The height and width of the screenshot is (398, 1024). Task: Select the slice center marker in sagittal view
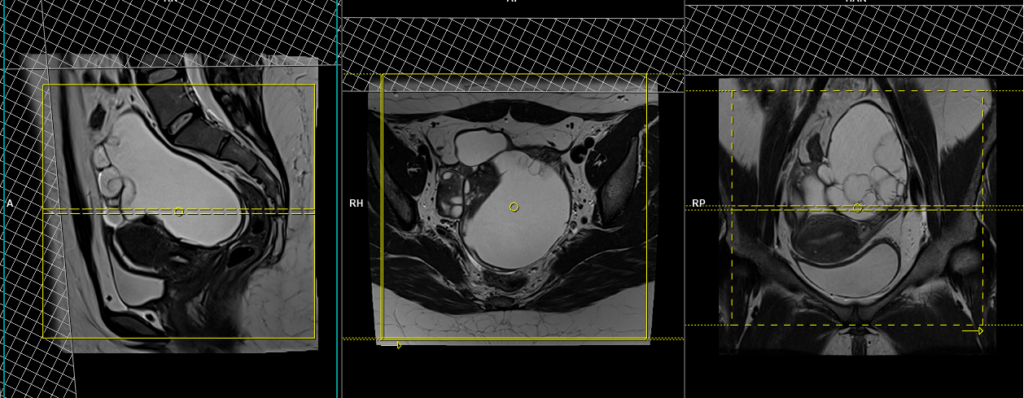coord(179,211)
